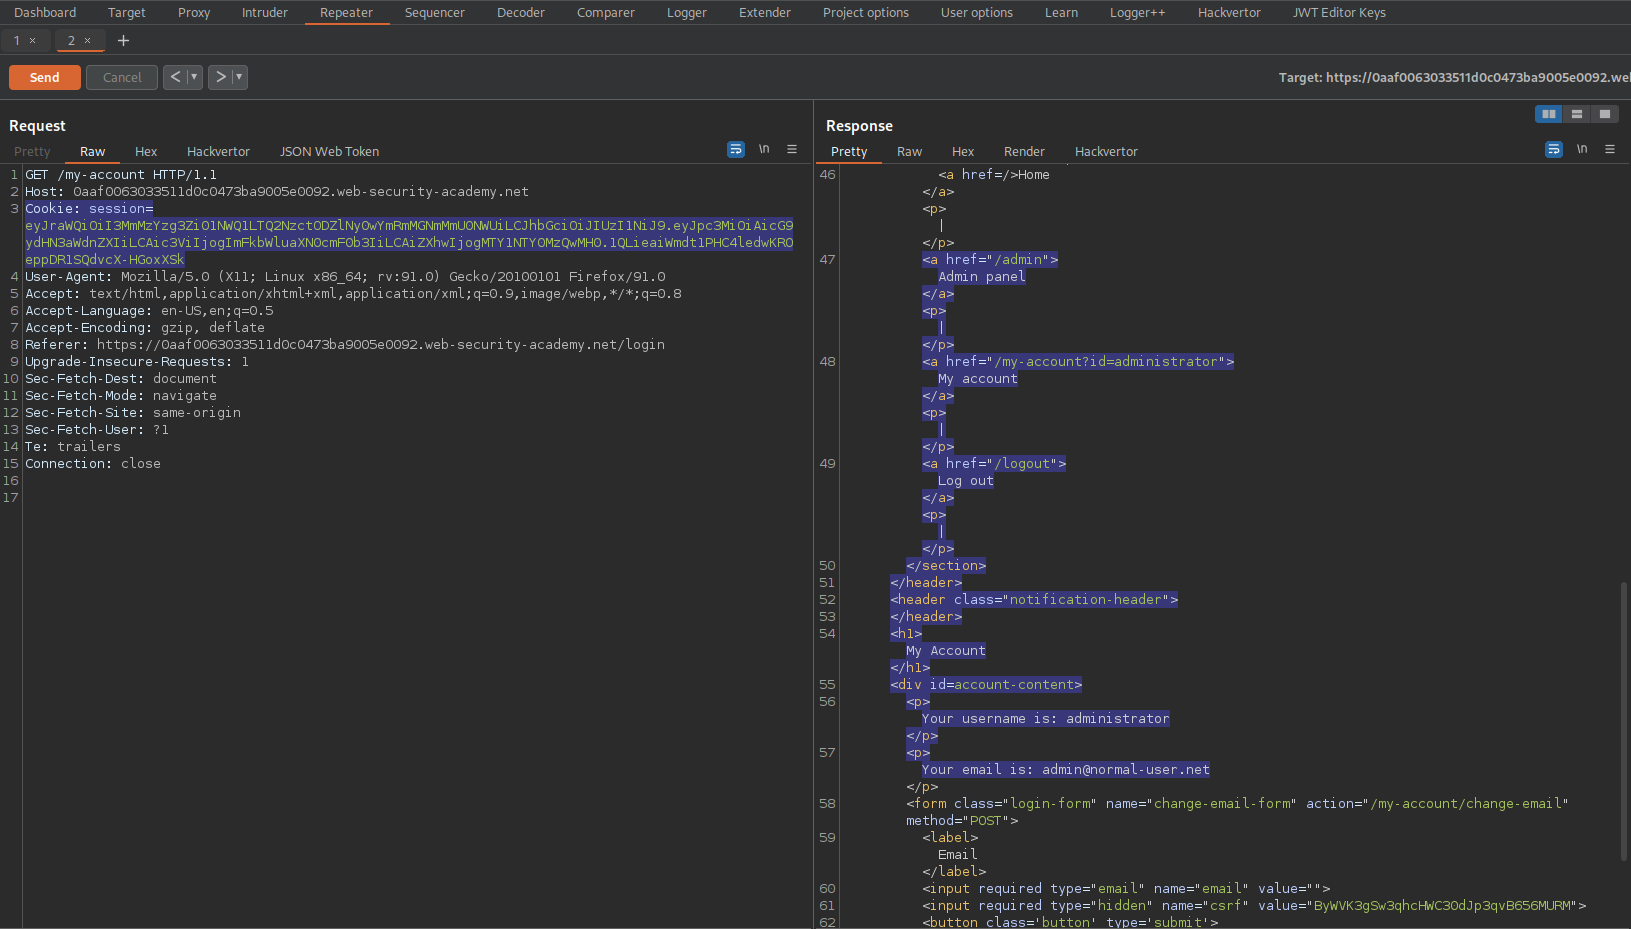
Task: Close Repeater tab 2
Action: coord(88,41)
